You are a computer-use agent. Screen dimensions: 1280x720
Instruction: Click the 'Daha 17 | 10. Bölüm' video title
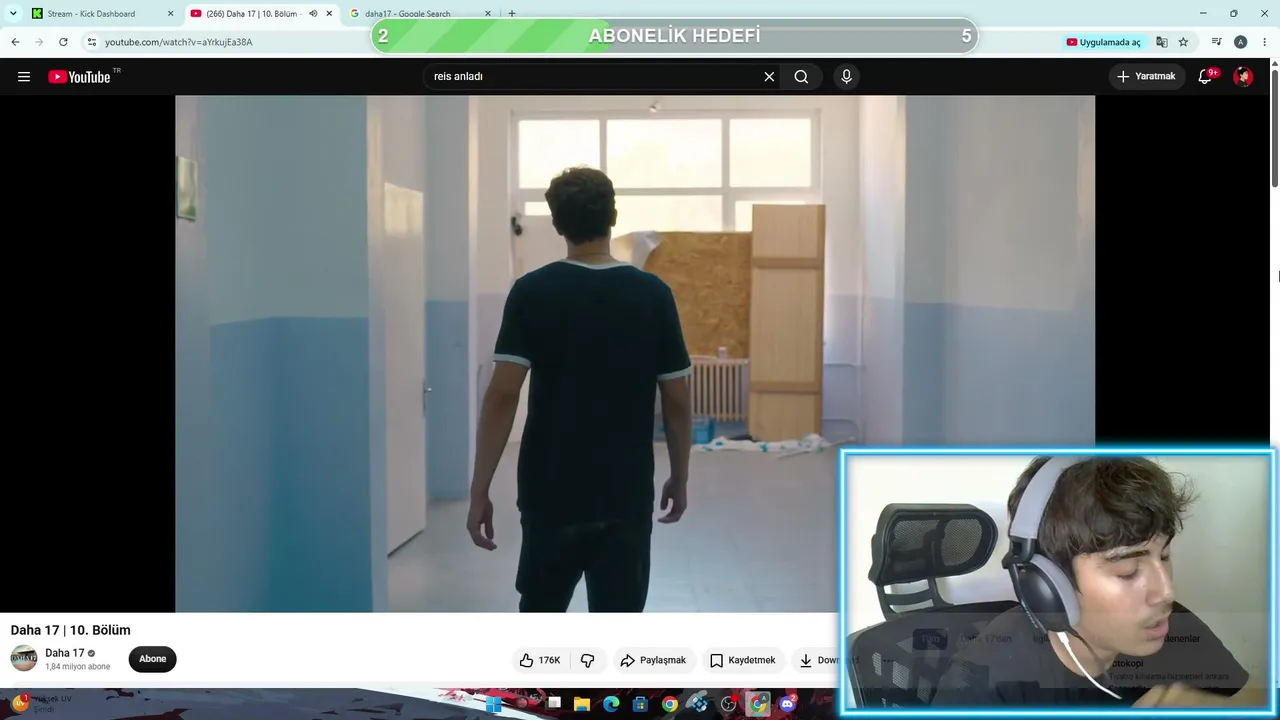tap(70, 630)
